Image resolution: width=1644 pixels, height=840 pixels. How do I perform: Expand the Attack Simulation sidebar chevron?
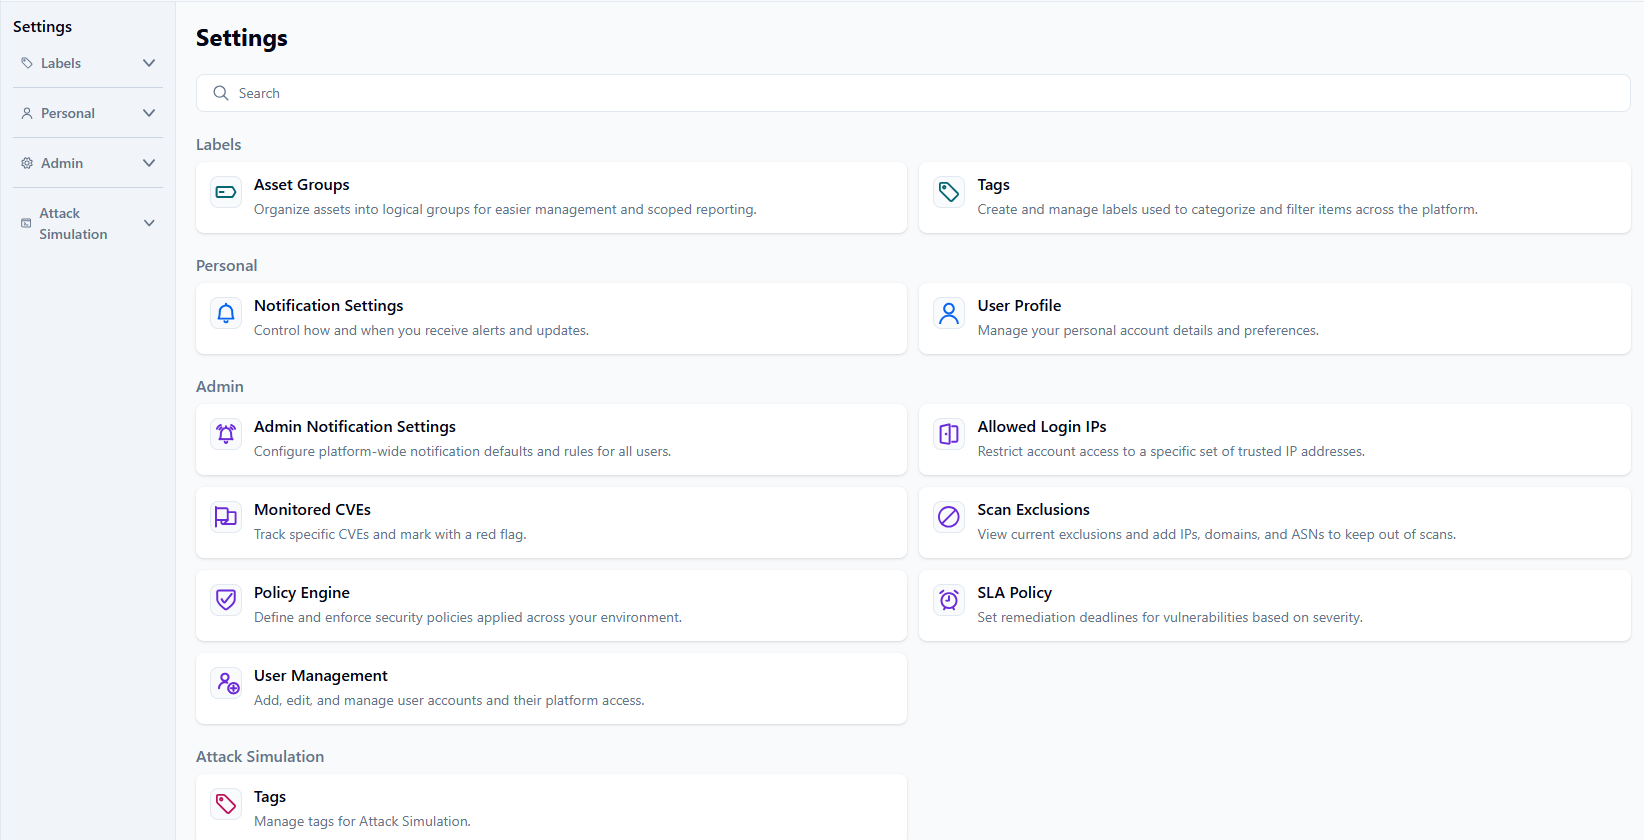(149, 223)
